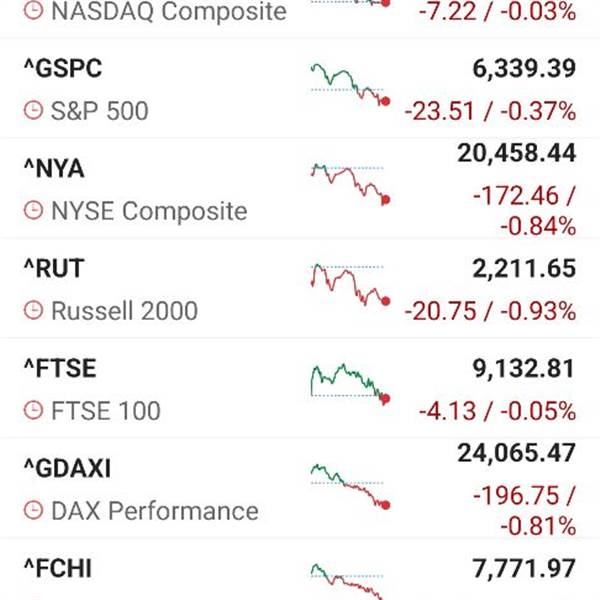Select the ^FTSE ticker symbol
The width and height of the screenshot is (600, 600).
[x=60, y=368]
